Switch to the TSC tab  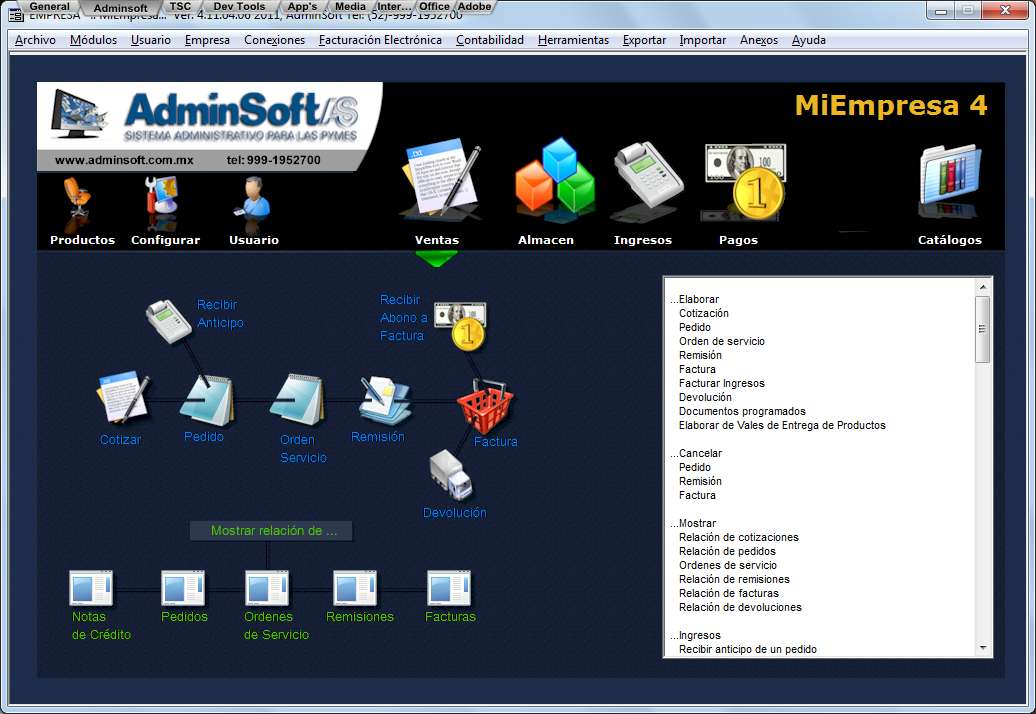(180, 7)
